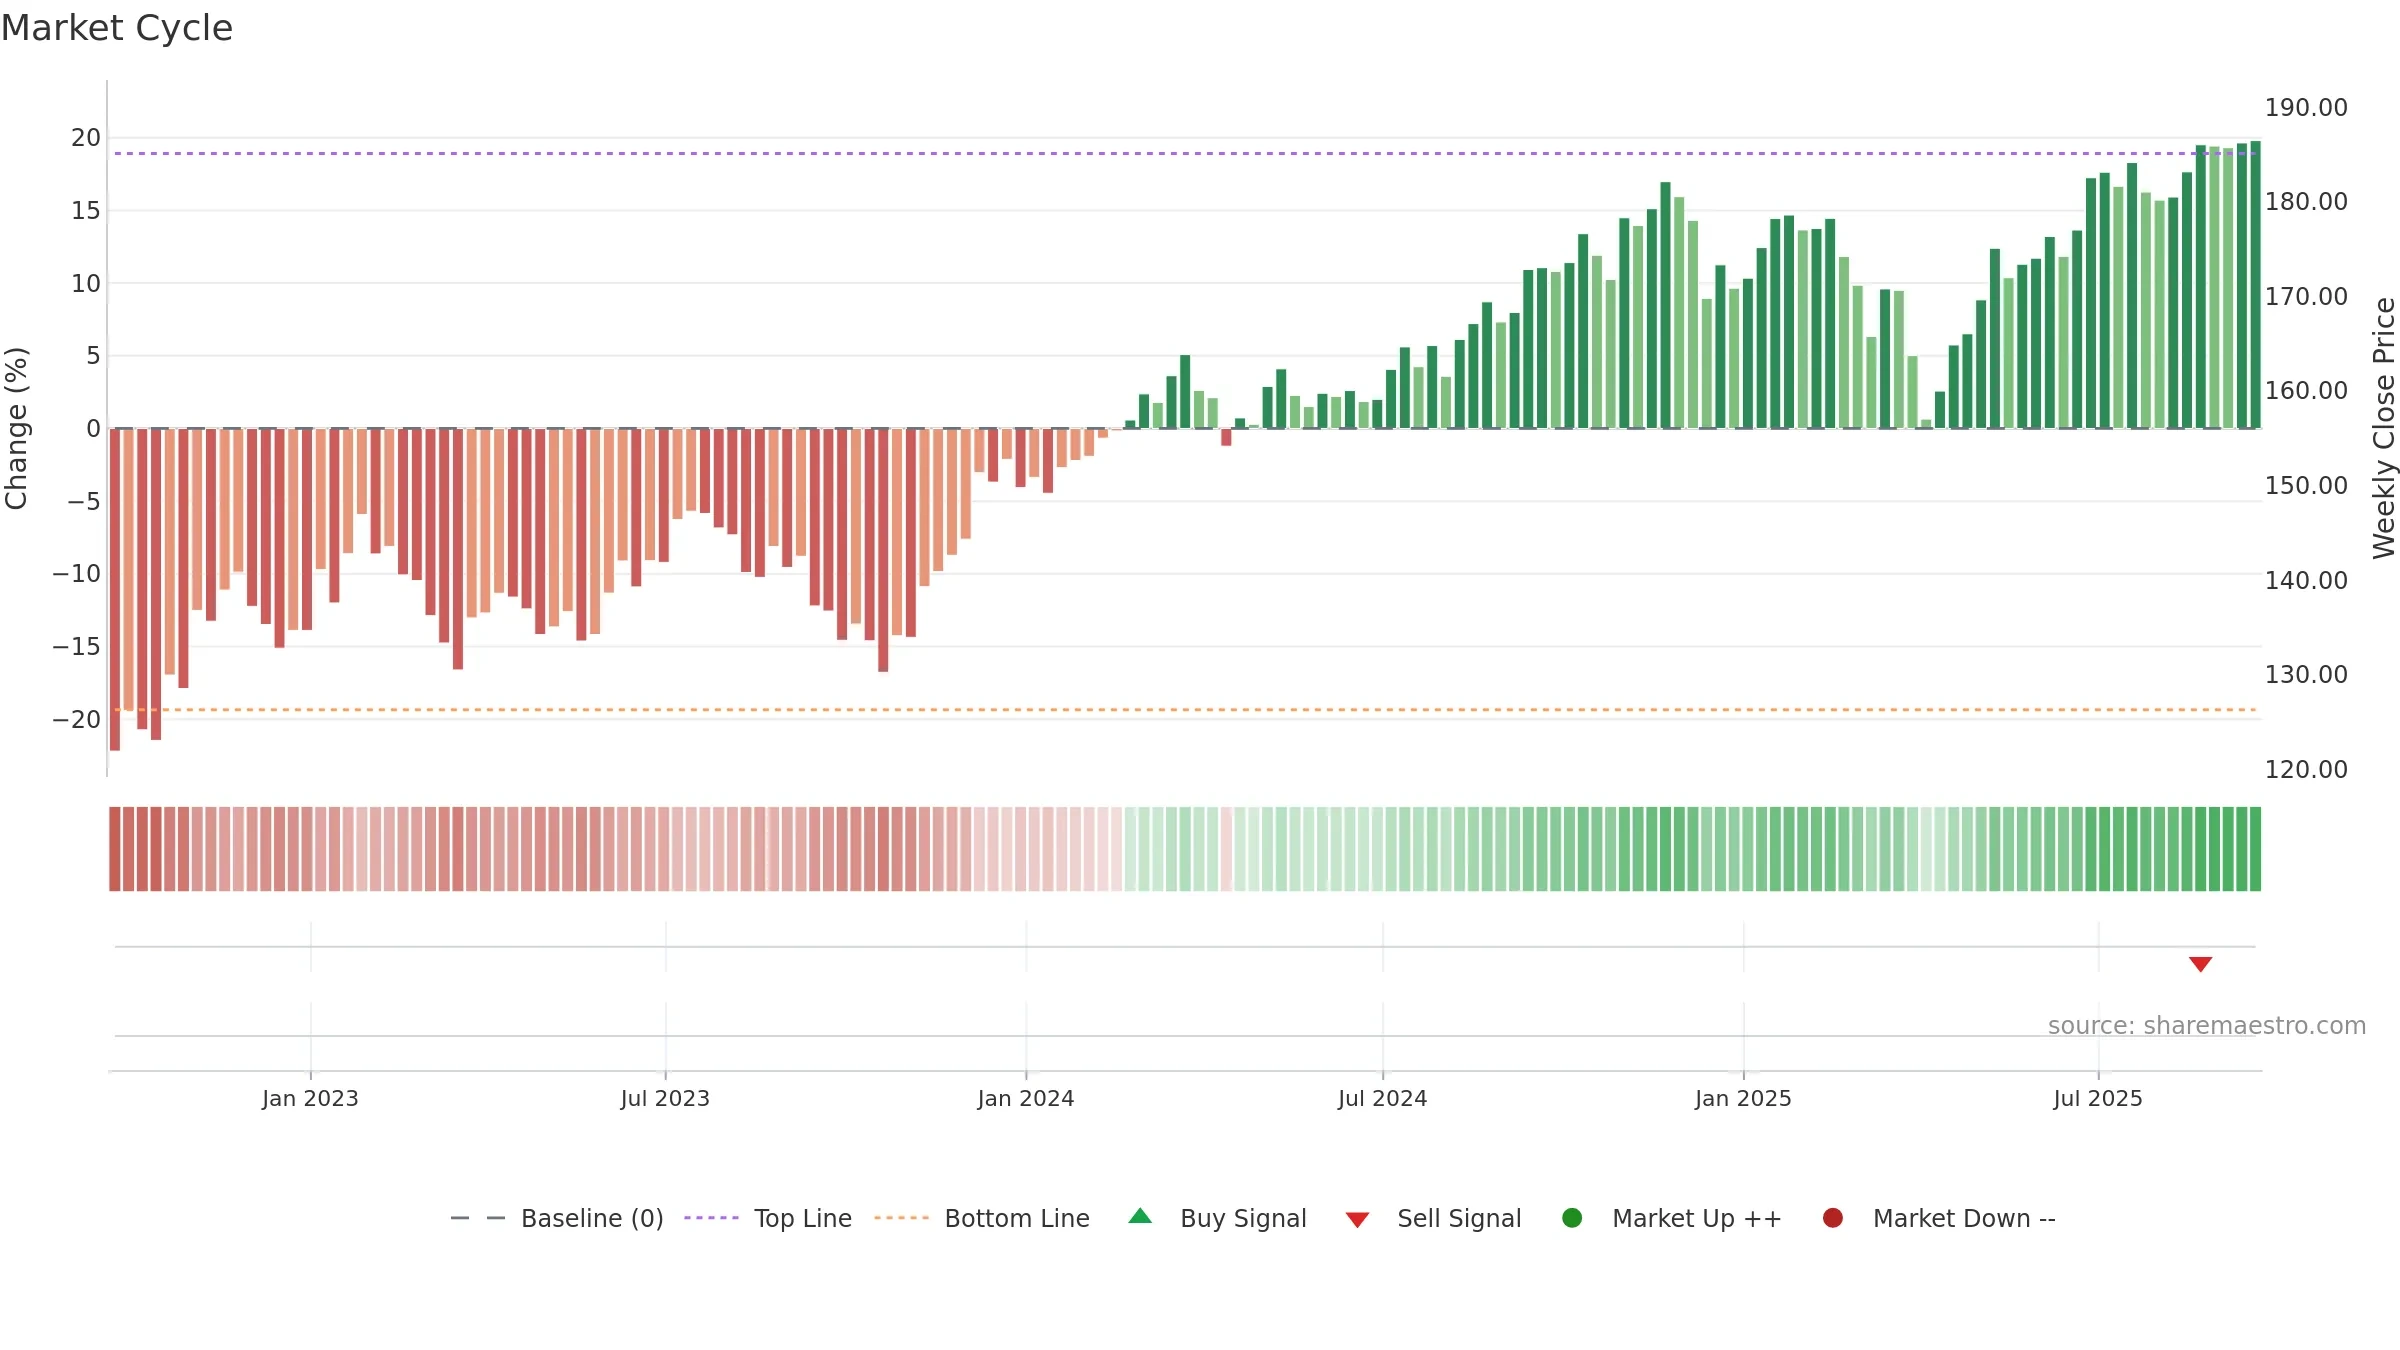The width and height of the screenshot is (2400, 1350).
Task: Click the first red cell of the heatmap strip
Action: [x=115, y=849]
